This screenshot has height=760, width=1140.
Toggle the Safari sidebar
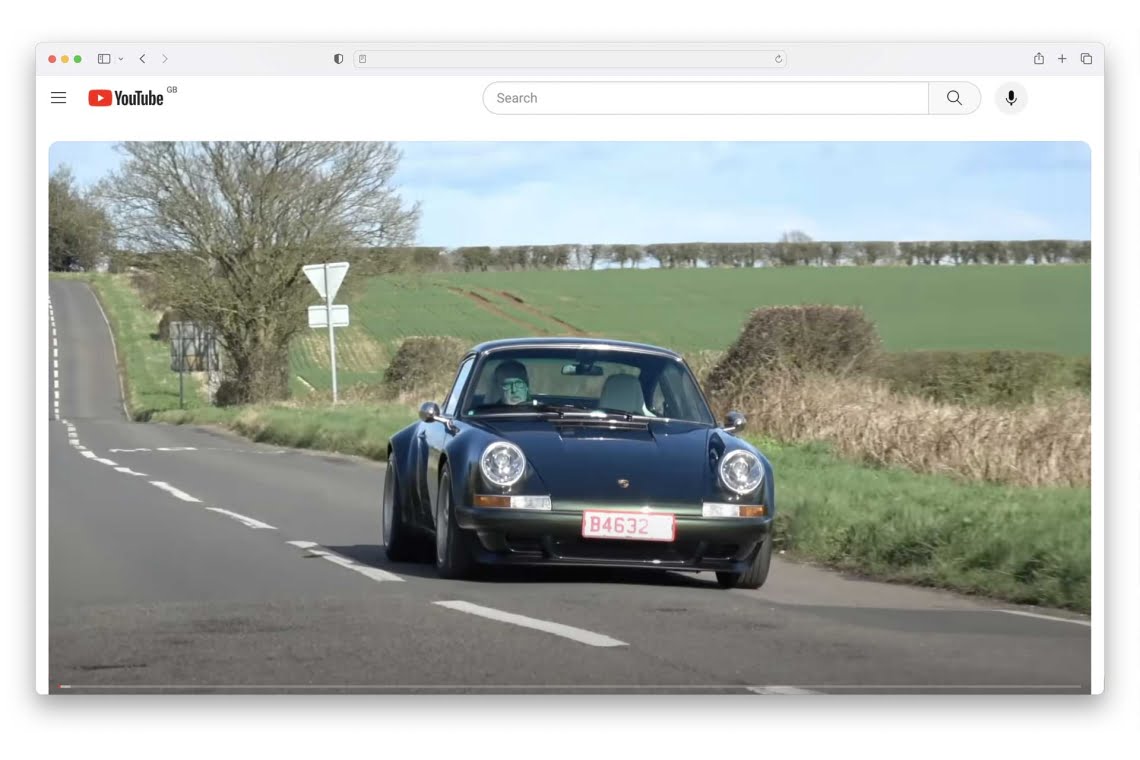(x=103, y=59)
